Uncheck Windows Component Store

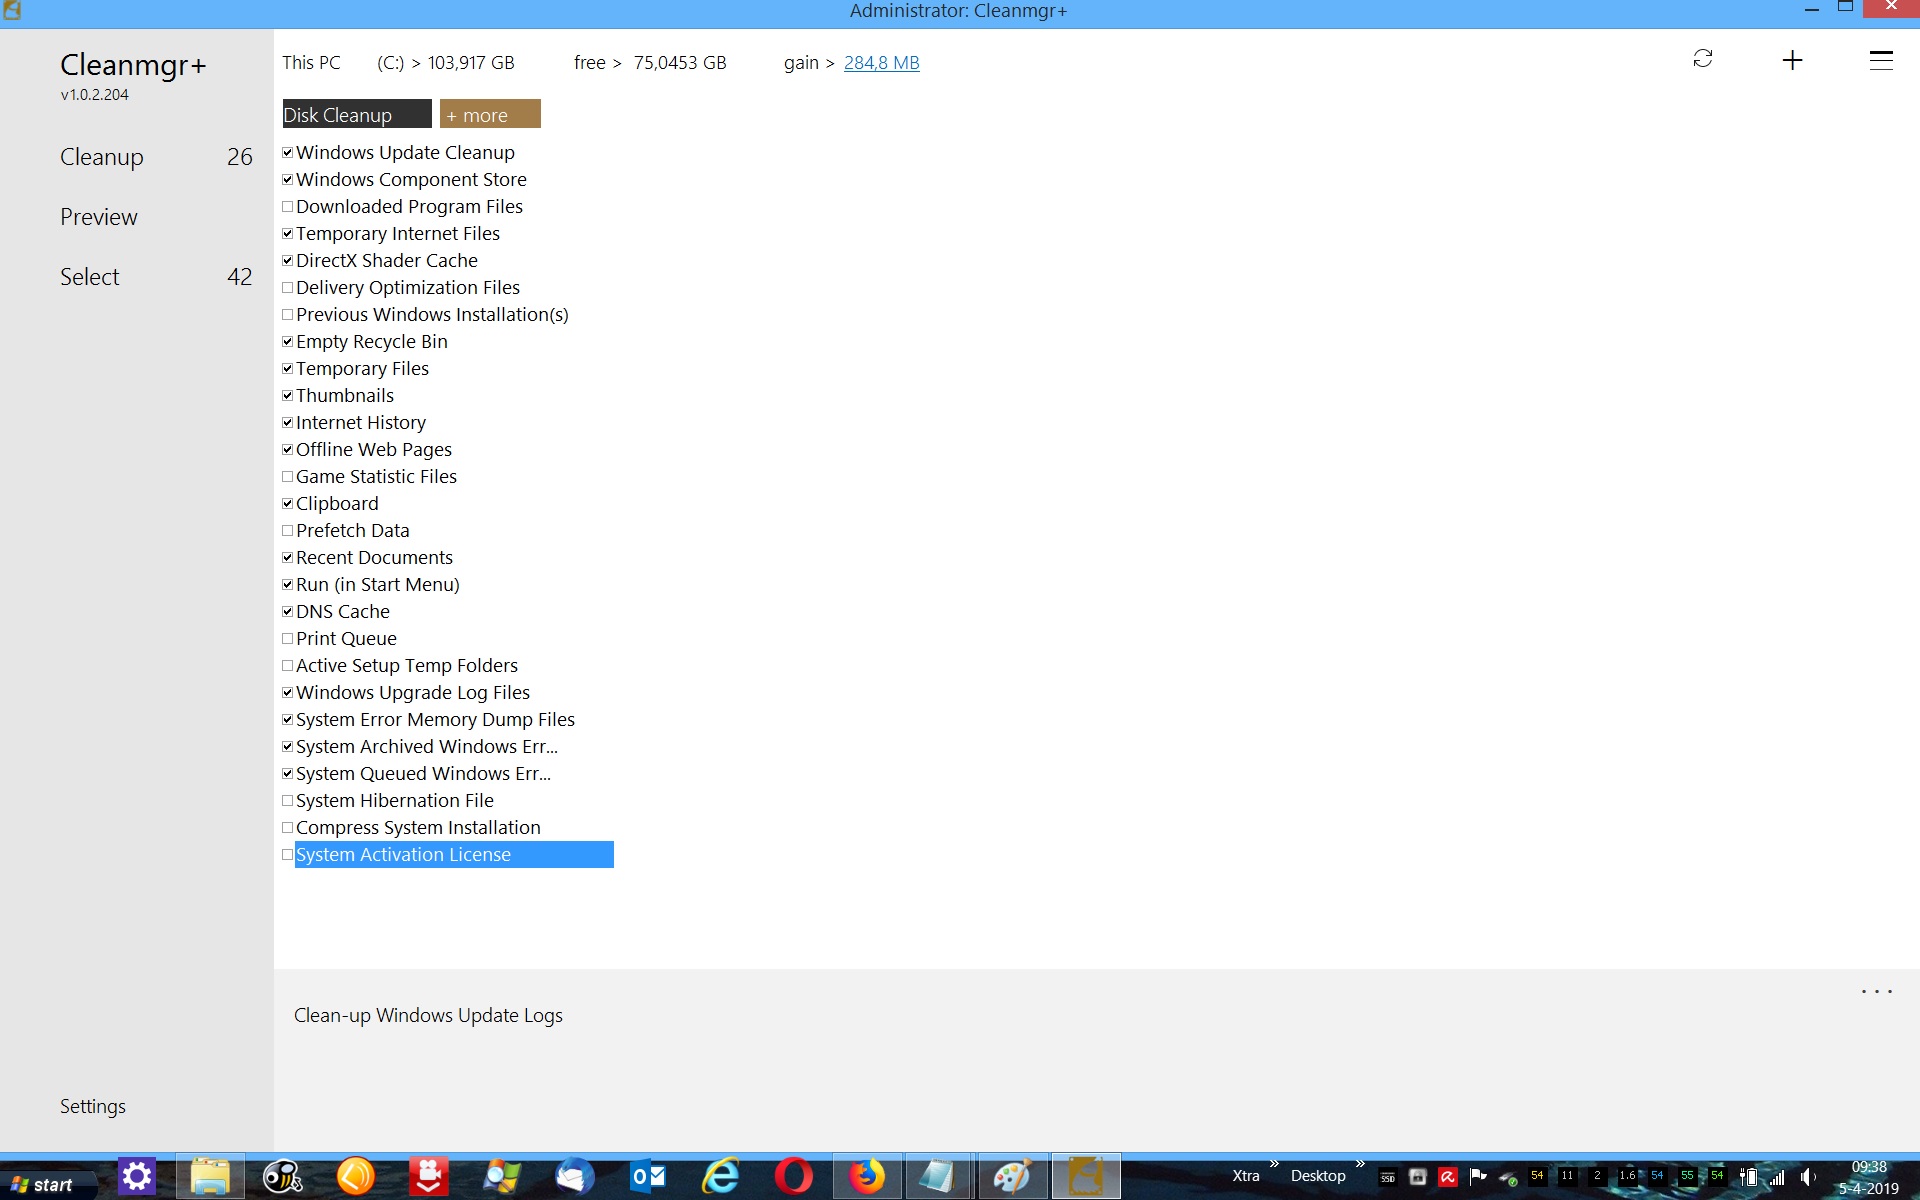[288, 180]
